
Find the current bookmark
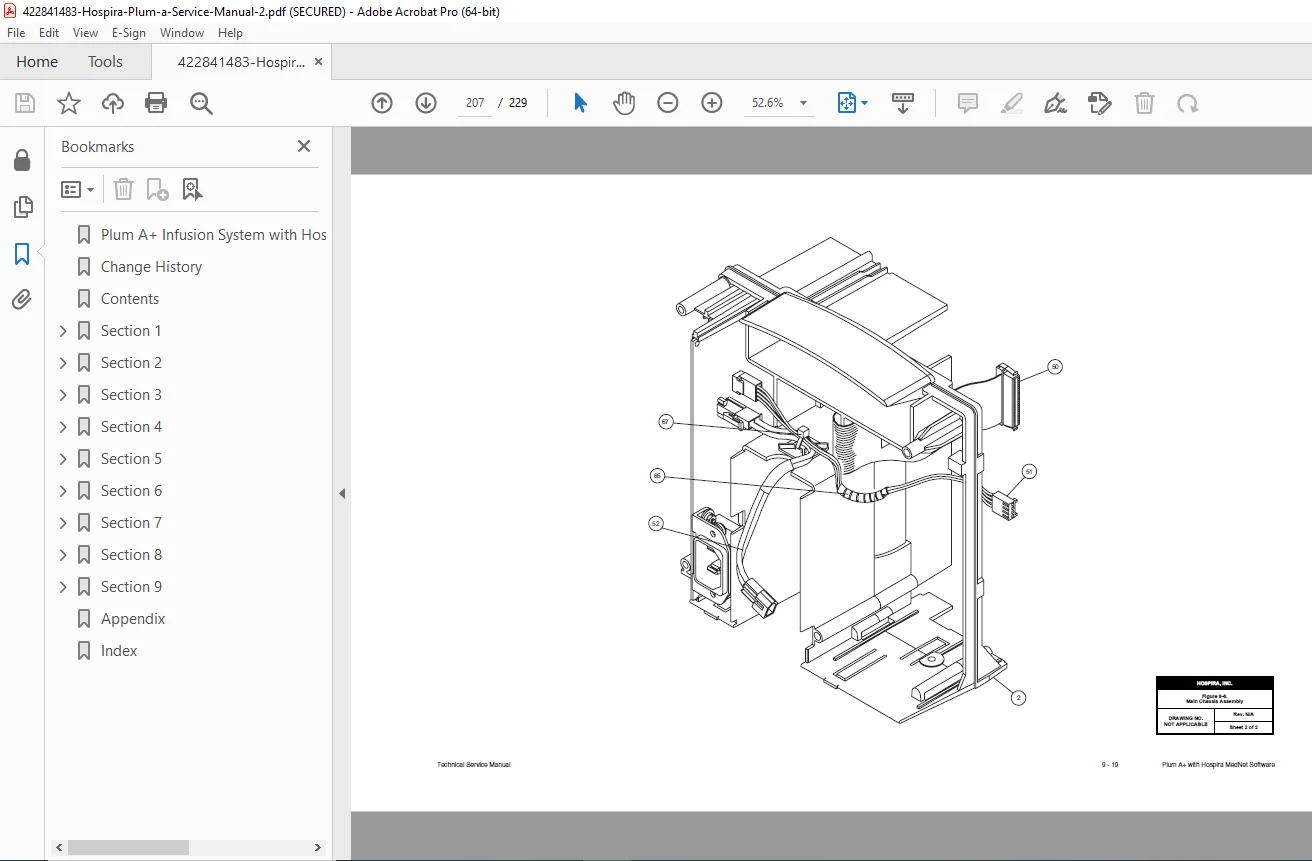tap(192, 189)
